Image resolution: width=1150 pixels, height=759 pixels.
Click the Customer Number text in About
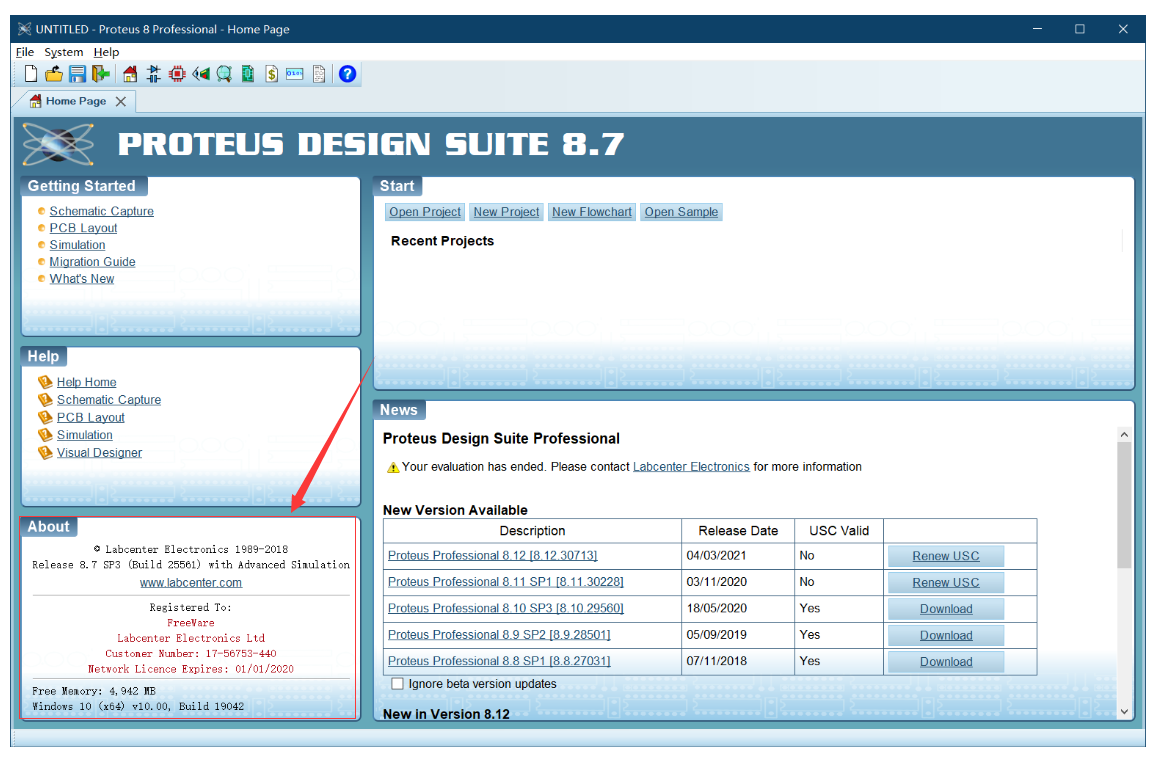click(191, 653)
